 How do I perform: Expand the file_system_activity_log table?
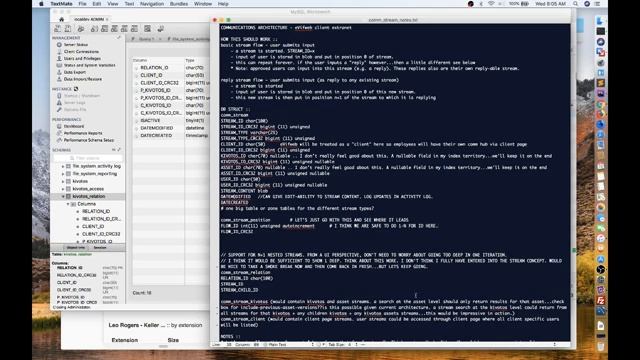click(63, 167)
